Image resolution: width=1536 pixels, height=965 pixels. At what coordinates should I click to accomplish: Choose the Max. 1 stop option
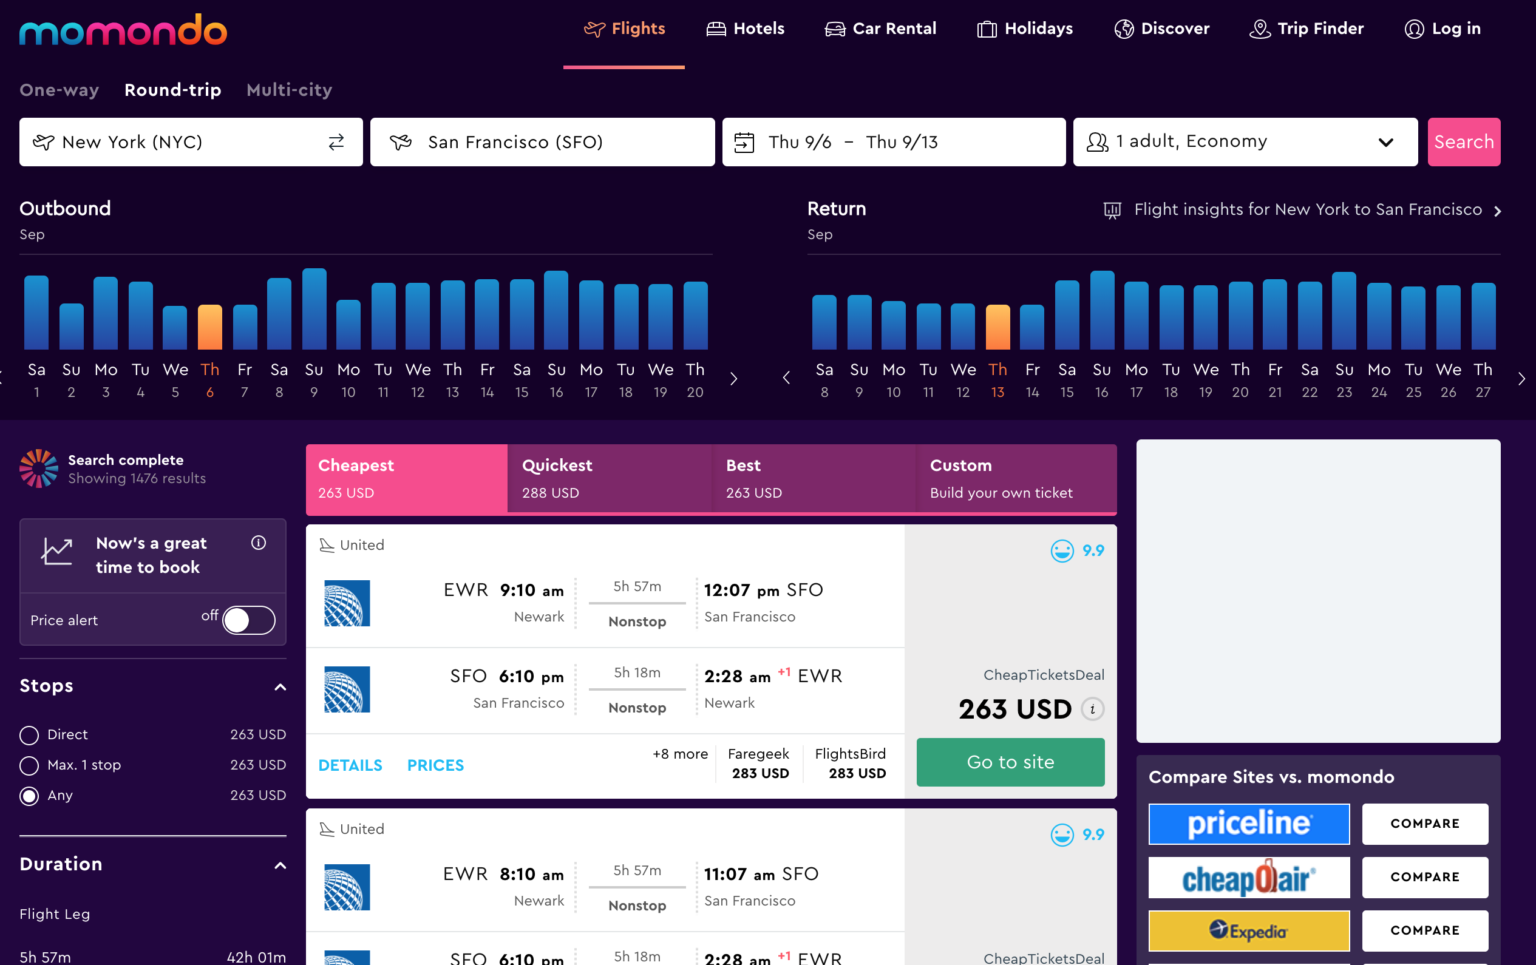(28, 765)
